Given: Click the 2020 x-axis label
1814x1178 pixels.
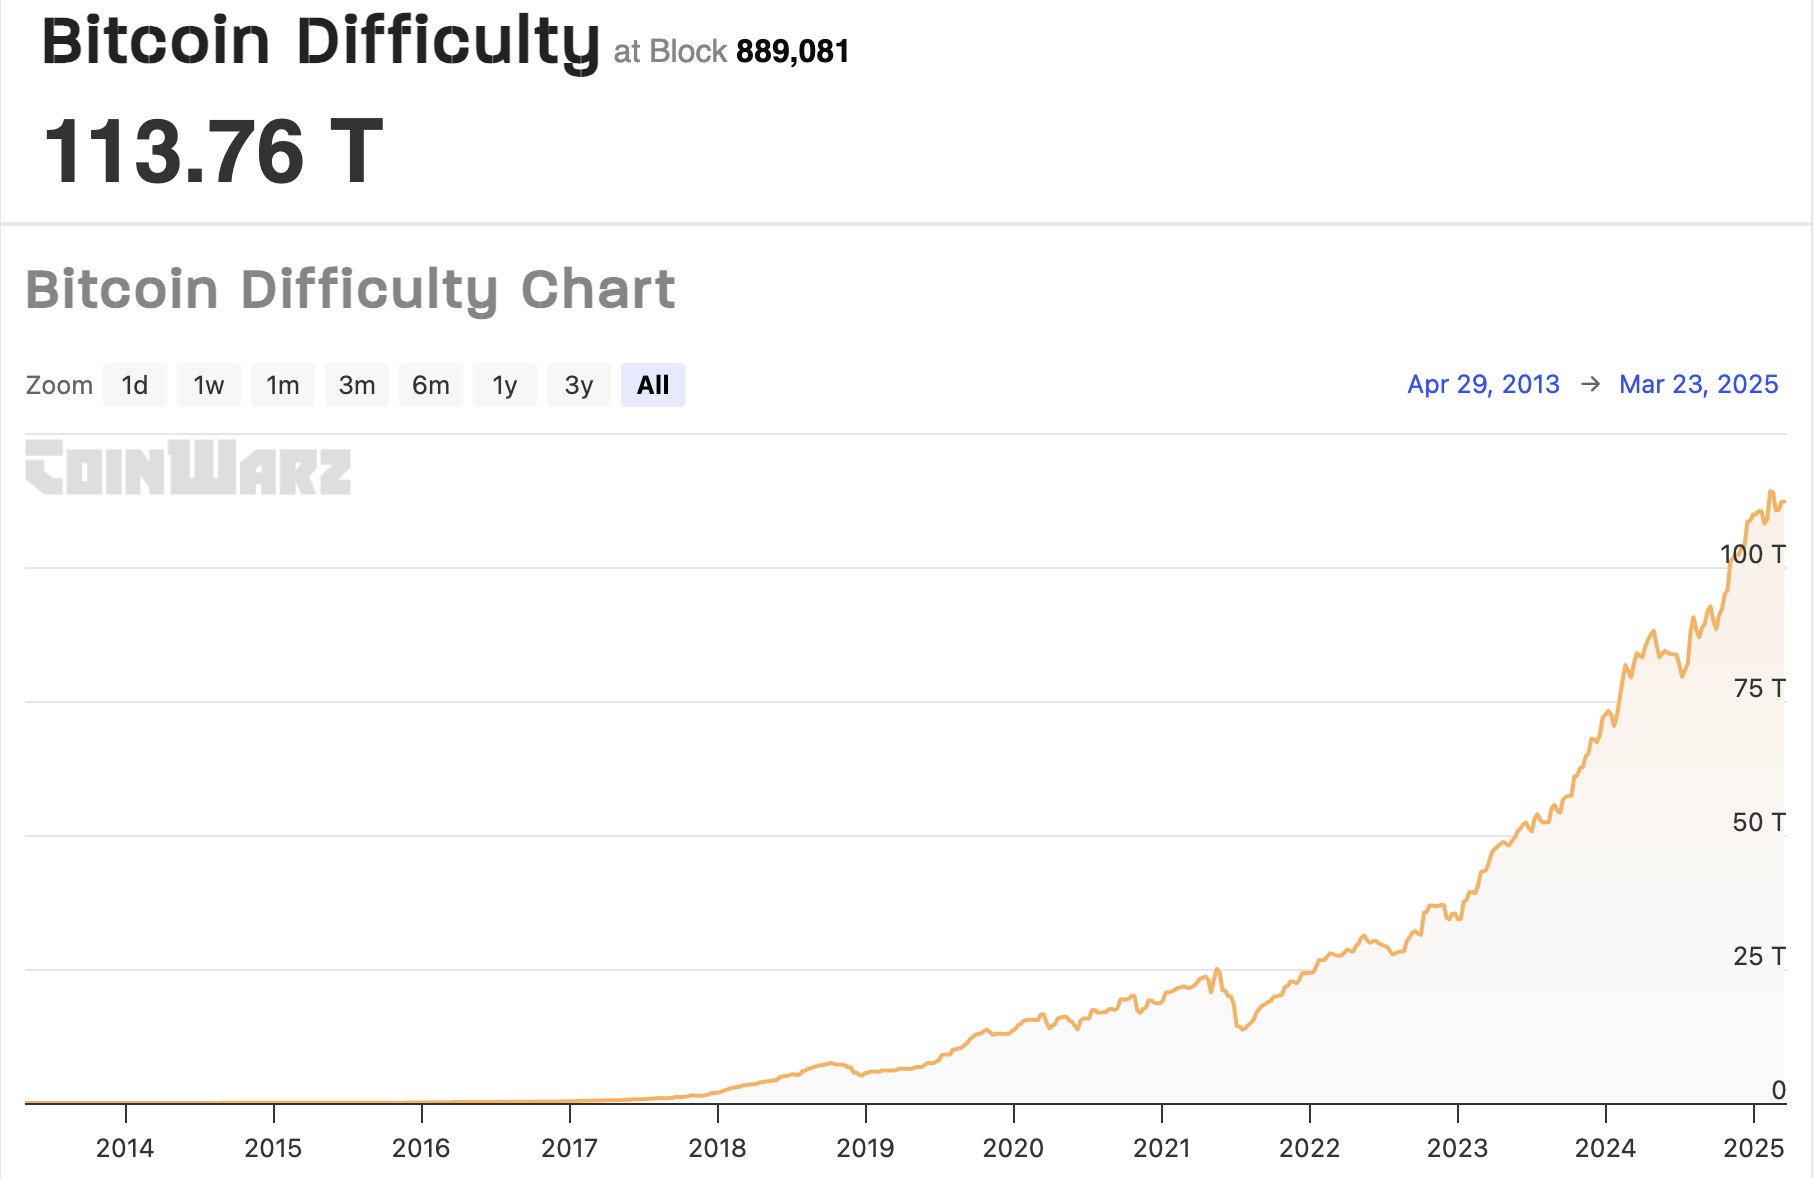Looking at the screenshot, I should pyautogui.click(x=1013, y=1147).
